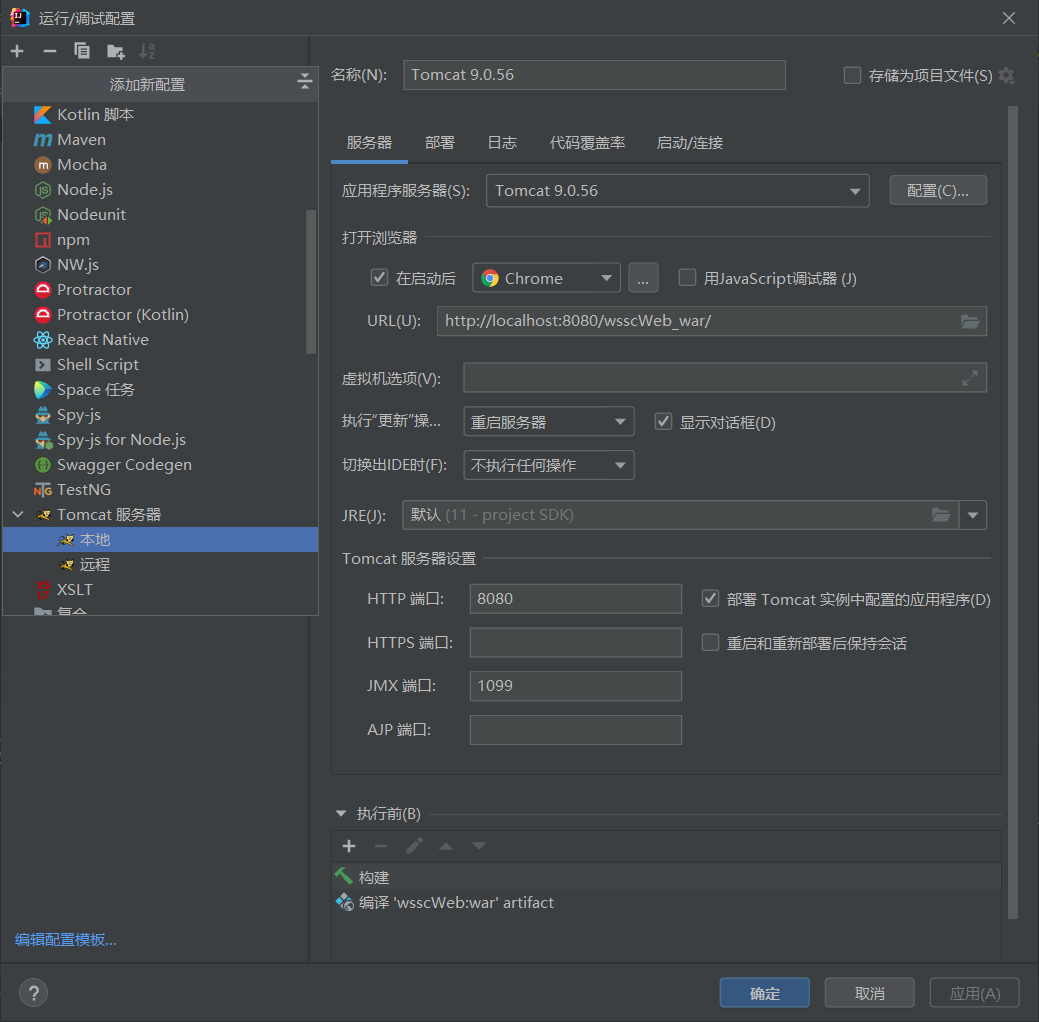
Task: Toggle 存储为项目文件 checkbox
Action: [852, 76]
